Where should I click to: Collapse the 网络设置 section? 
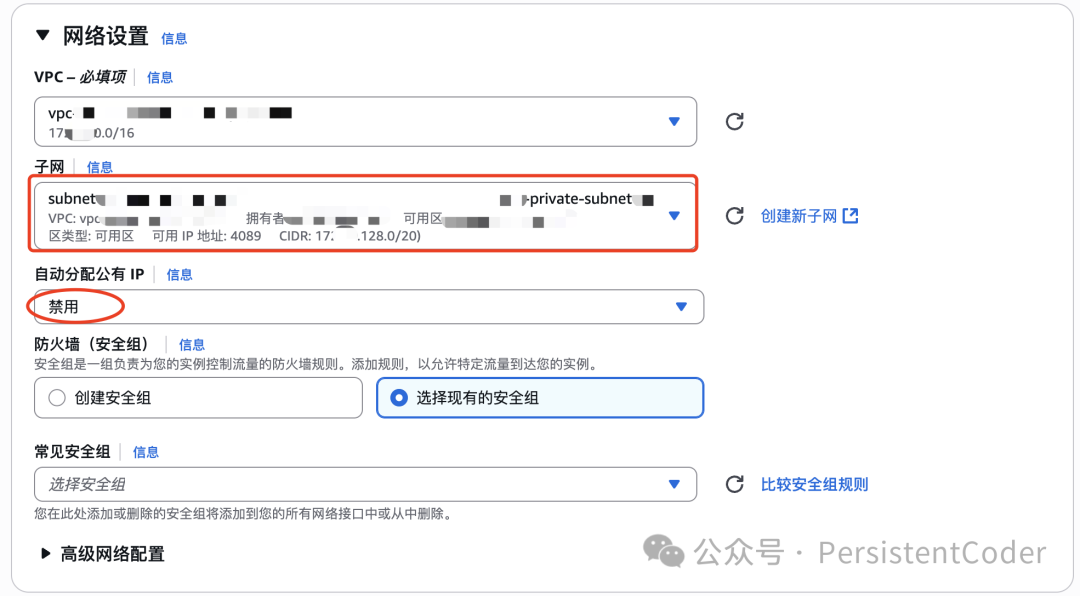[43, 35]
